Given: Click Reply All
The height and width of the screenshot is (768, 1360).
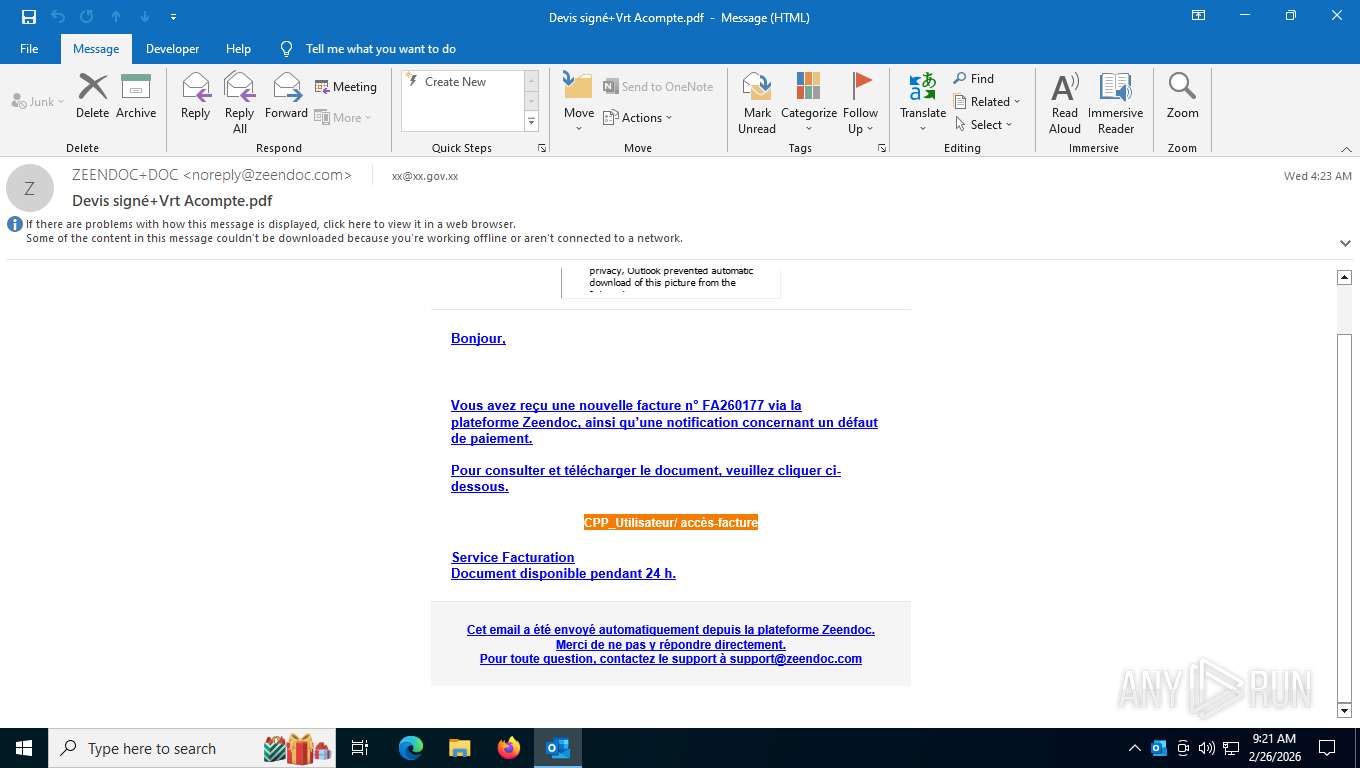Looking at the screenshot, I should 239,103.
